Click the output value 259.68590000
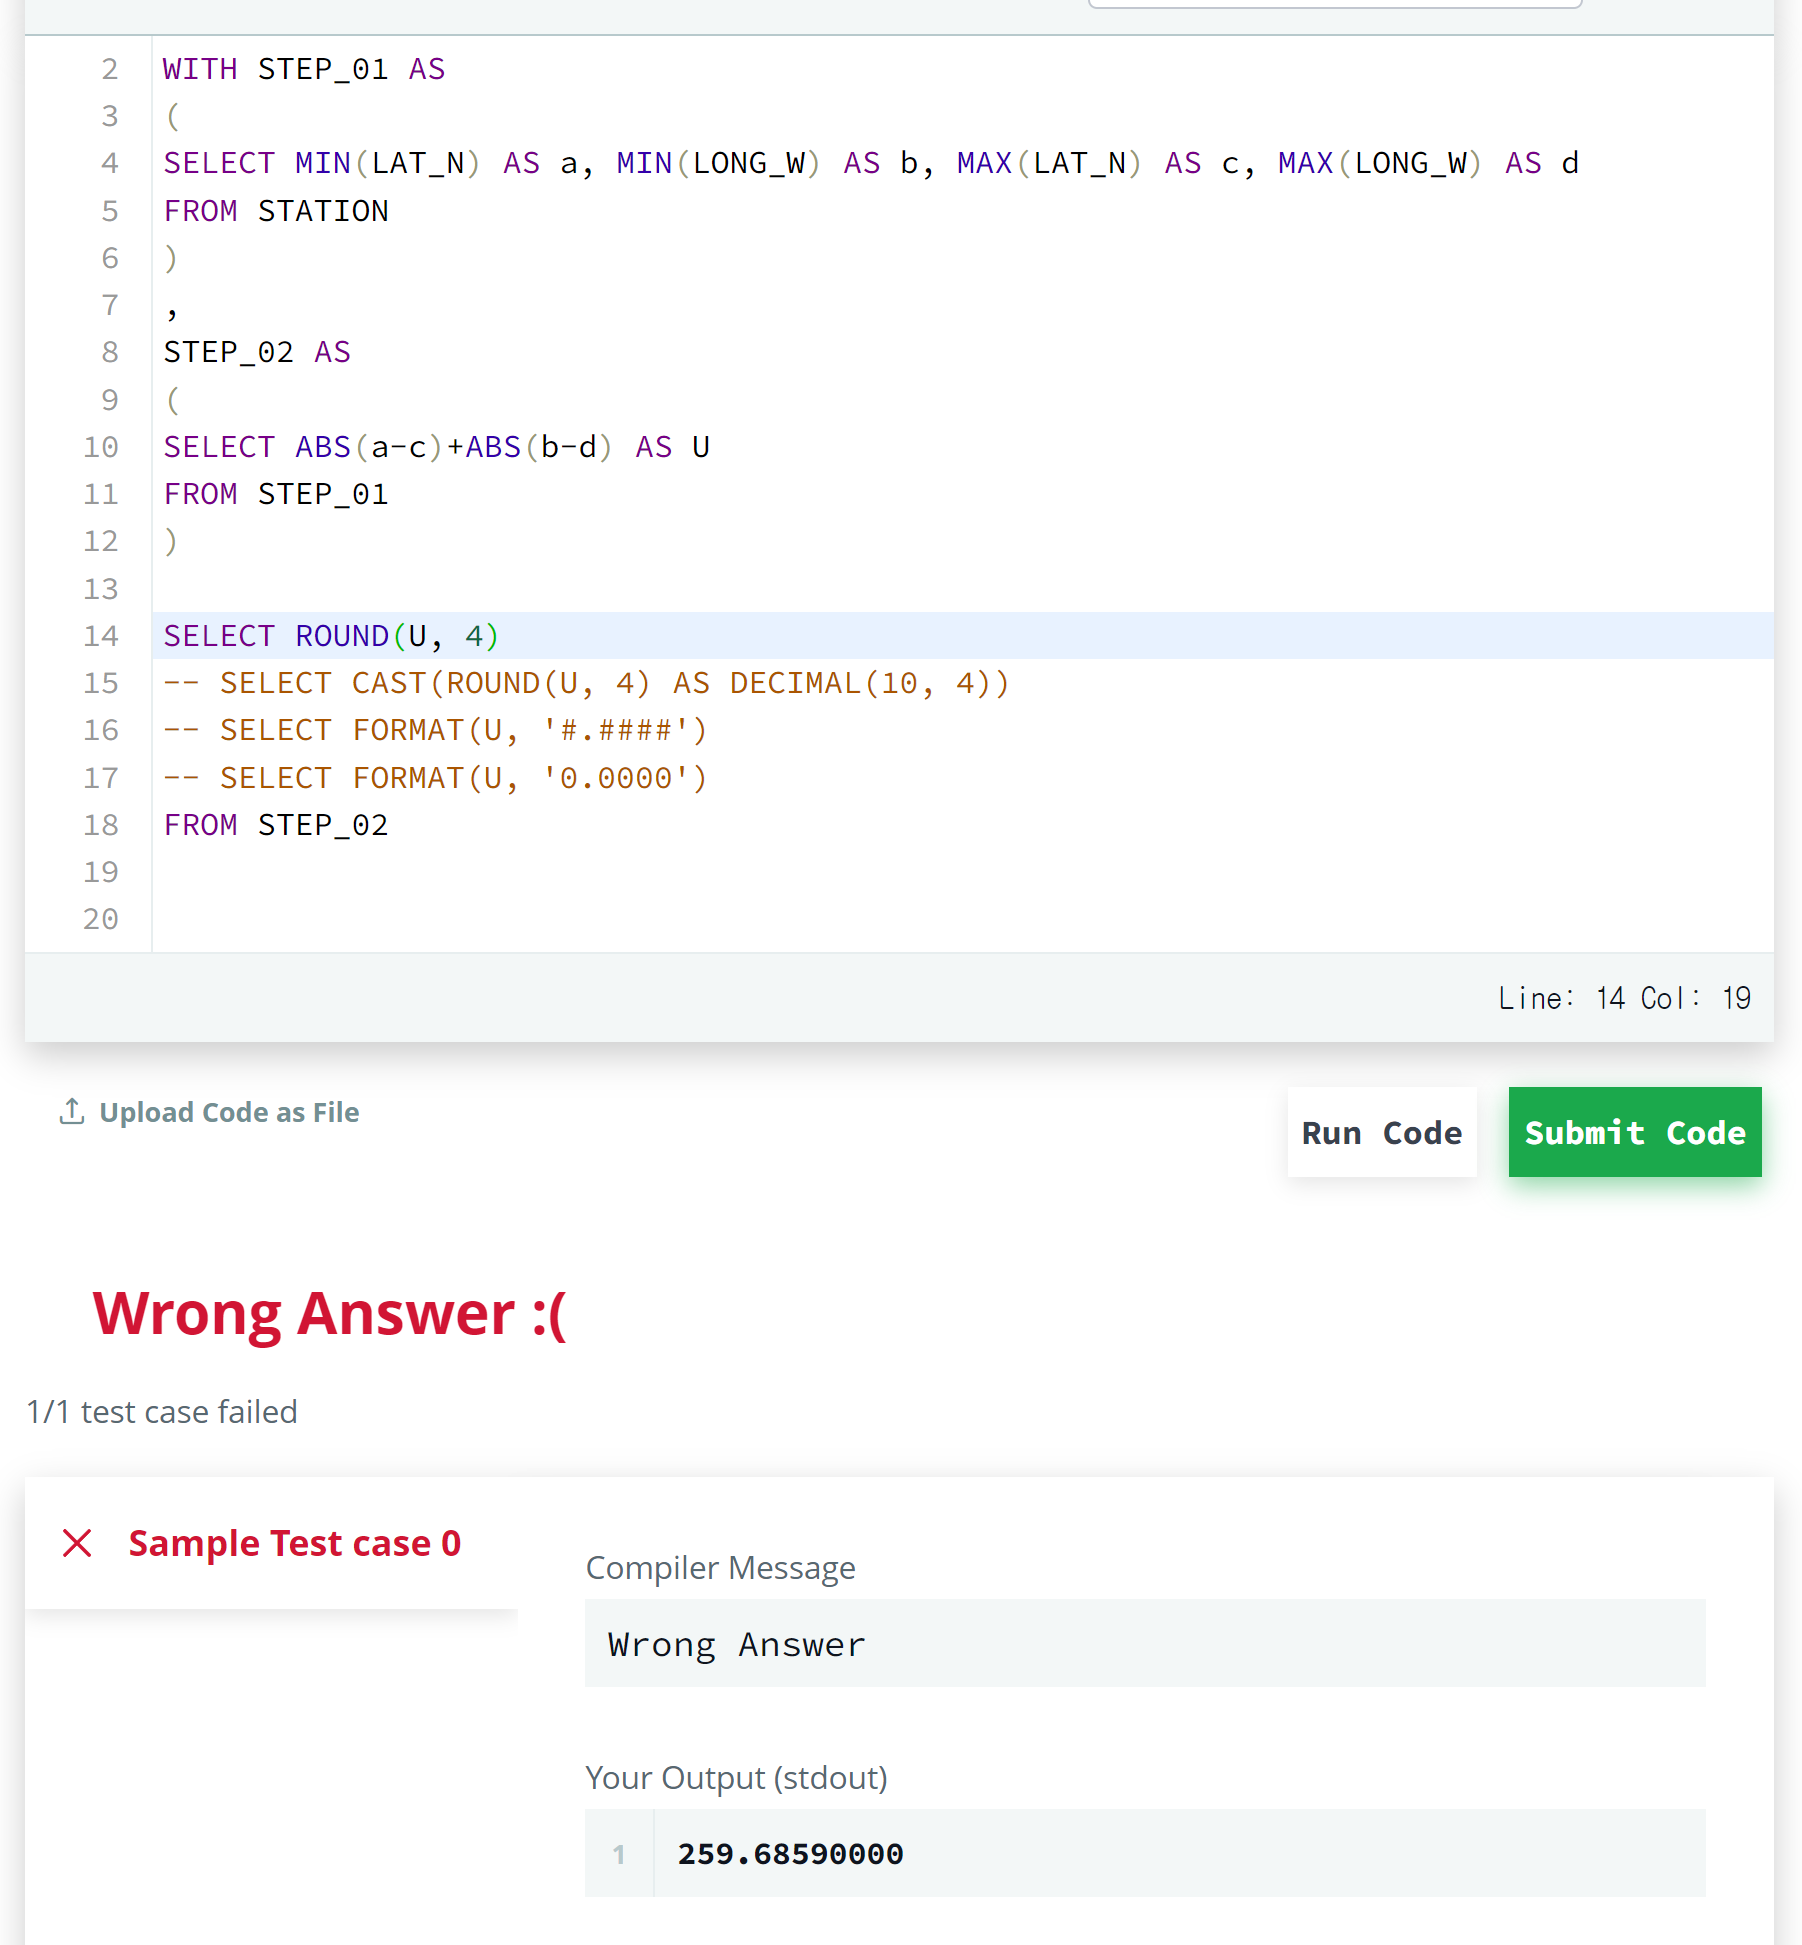Screen dimensions: 1802x1945 pos(790,1853)
